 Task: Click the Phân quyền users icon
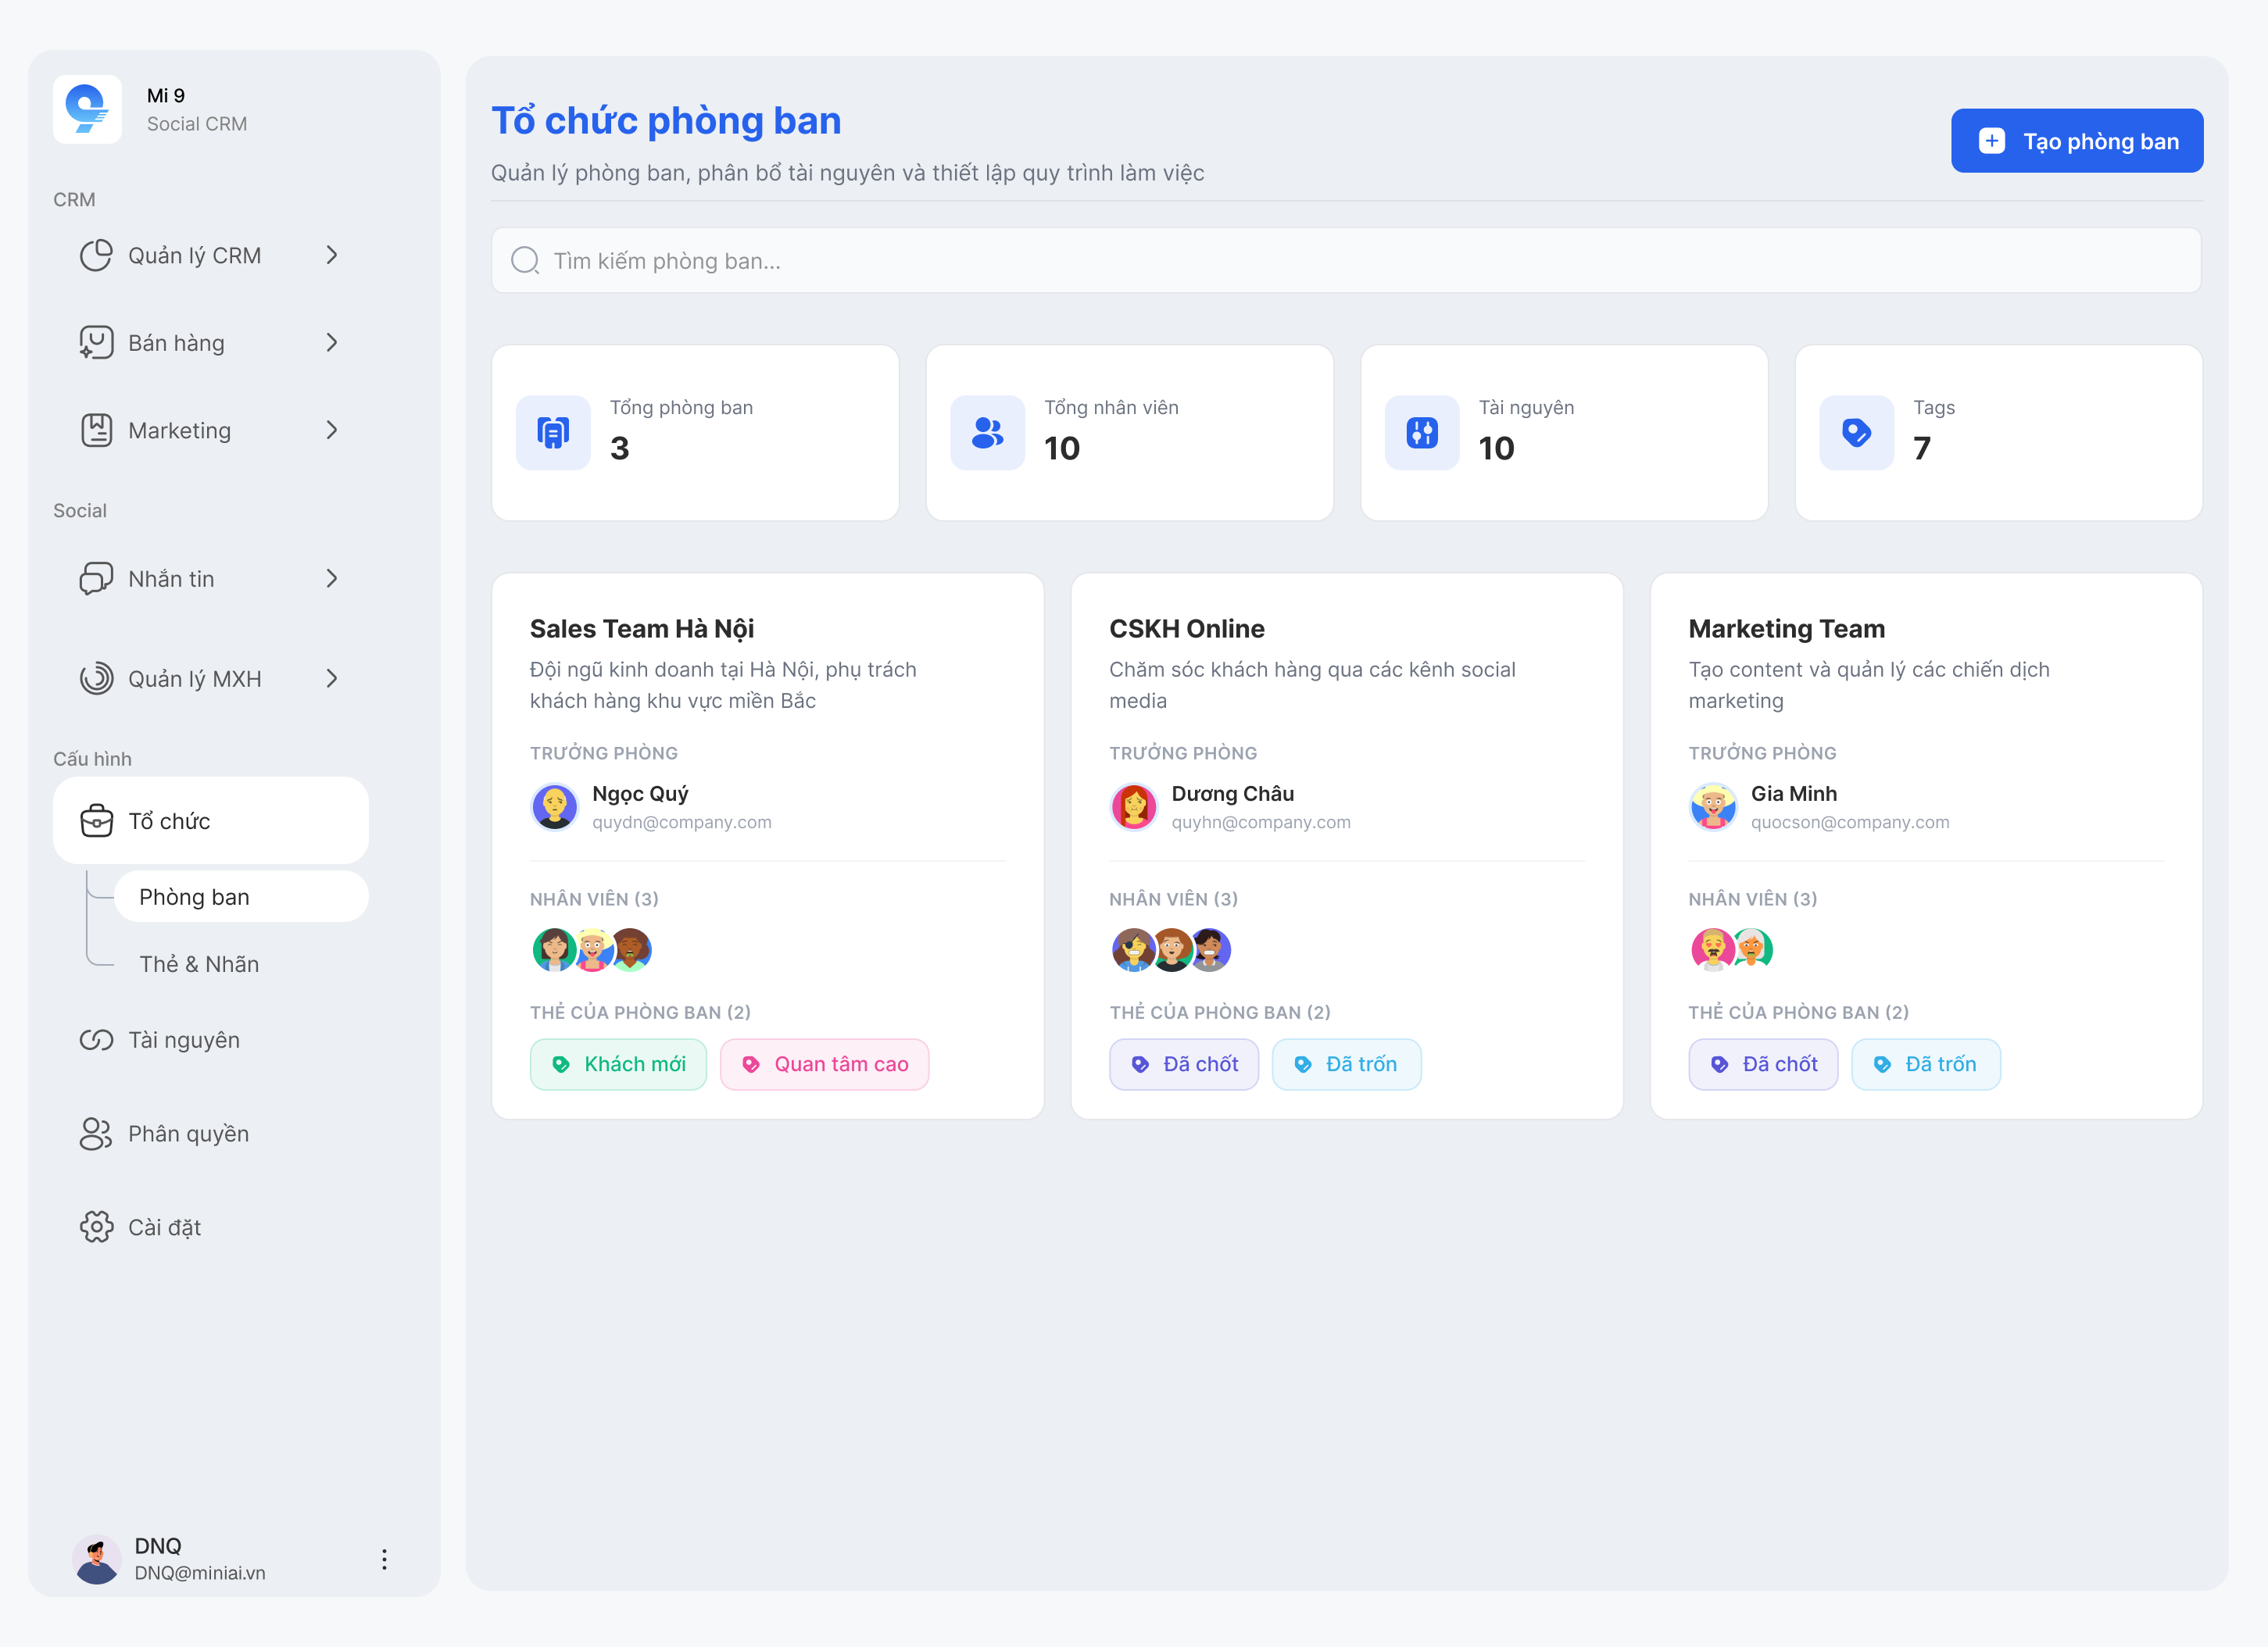(x=96, y=1133)
